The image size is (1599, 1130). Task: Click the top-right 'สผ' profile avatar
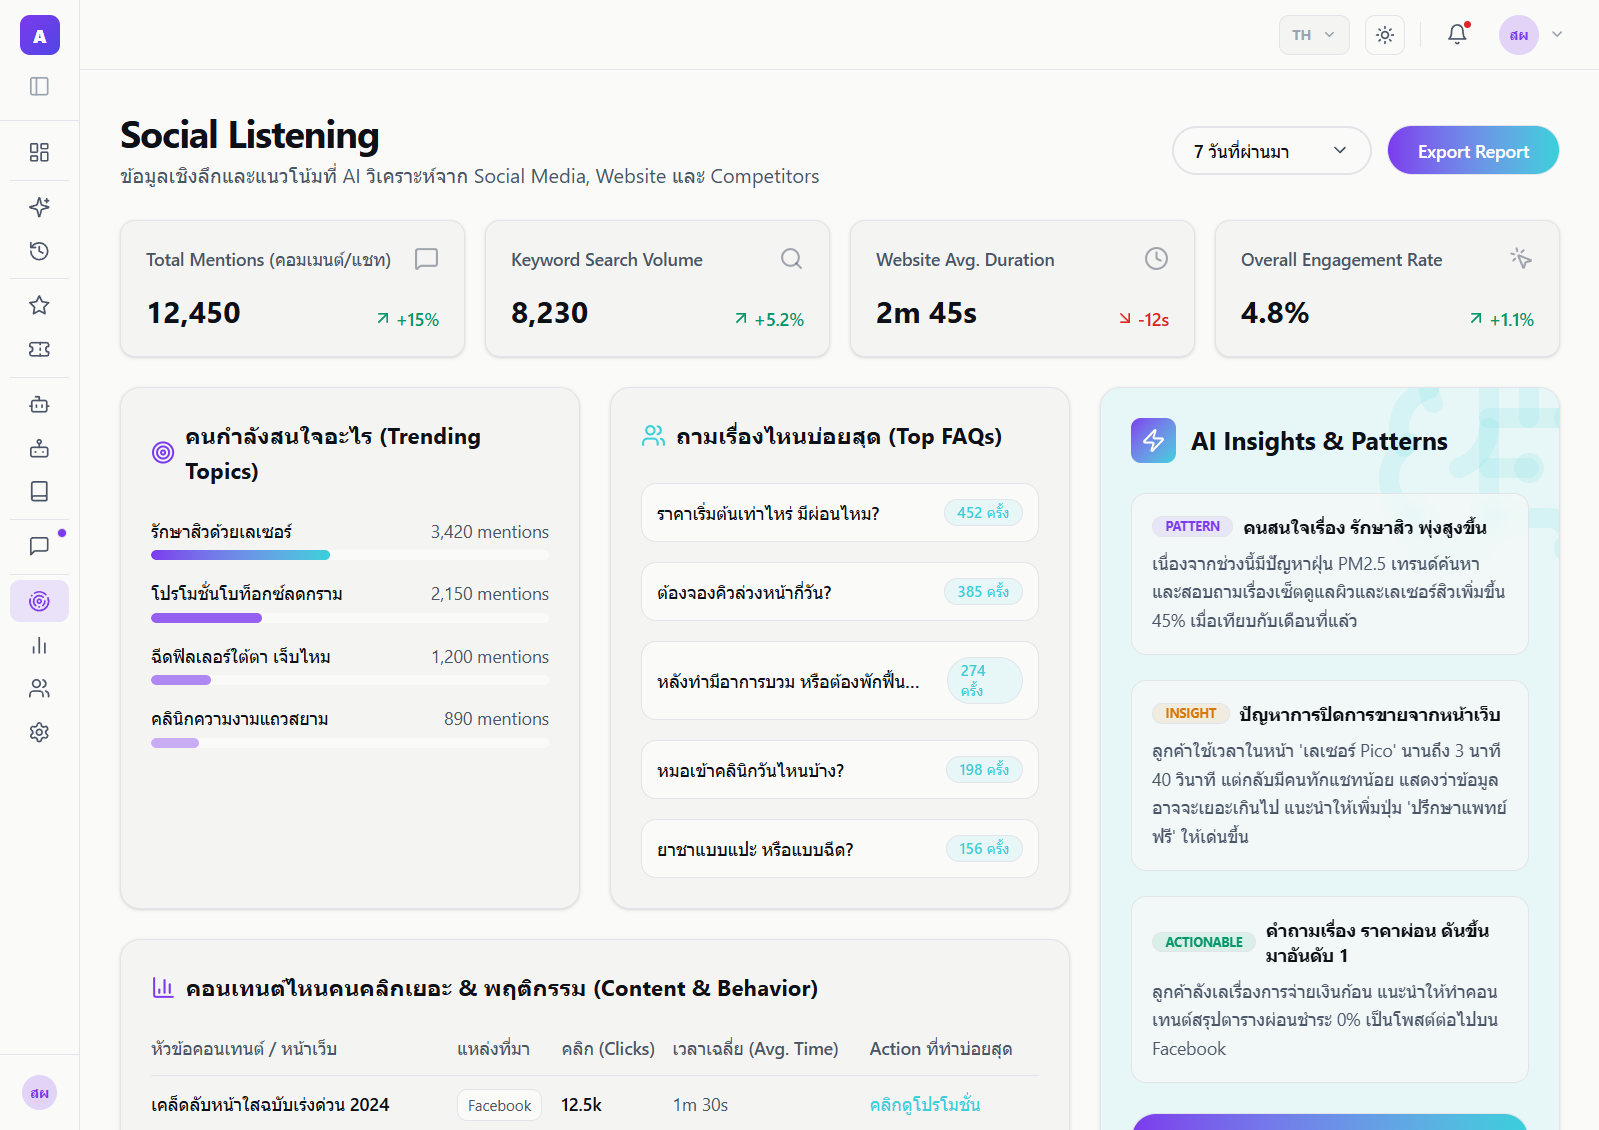(1519, 35)
